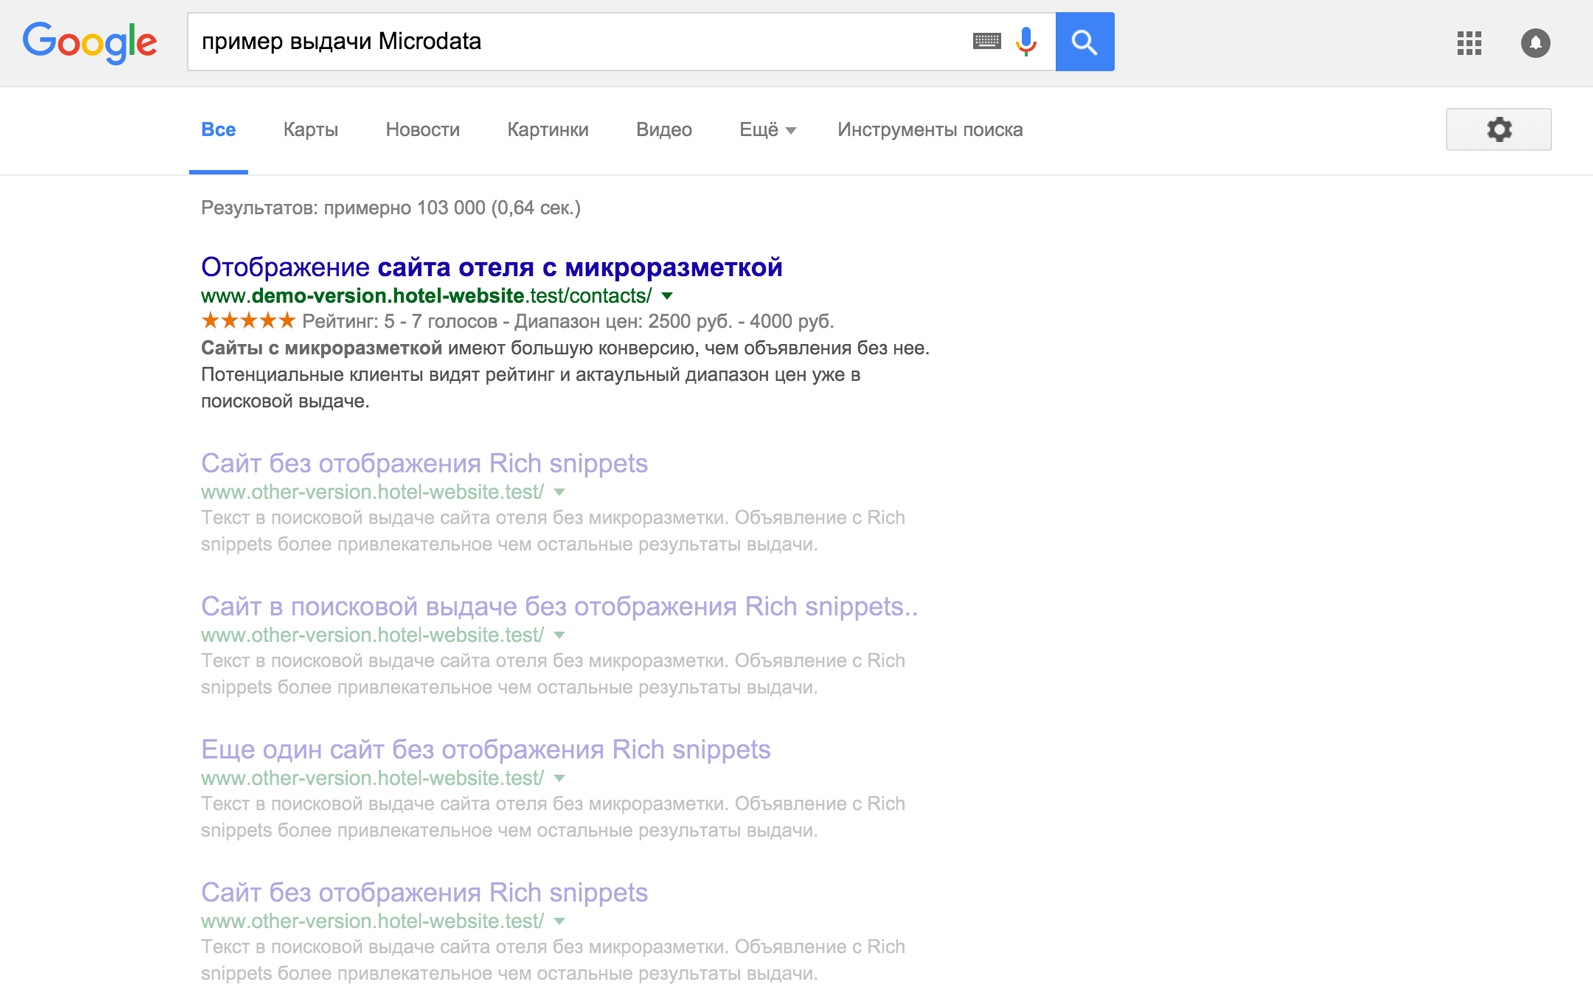Open Инструменты поиска
Viewport: 1593px width, 1000px height.
930,130
